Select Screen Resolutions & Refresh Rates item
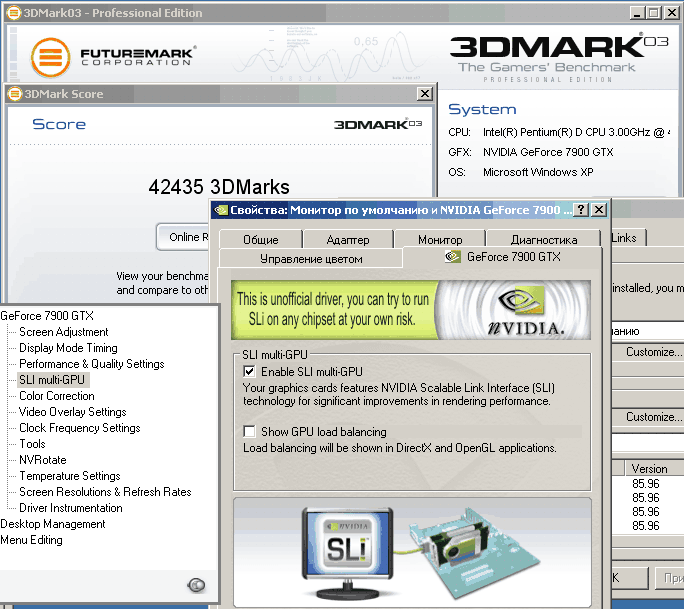 pos(105,492)
